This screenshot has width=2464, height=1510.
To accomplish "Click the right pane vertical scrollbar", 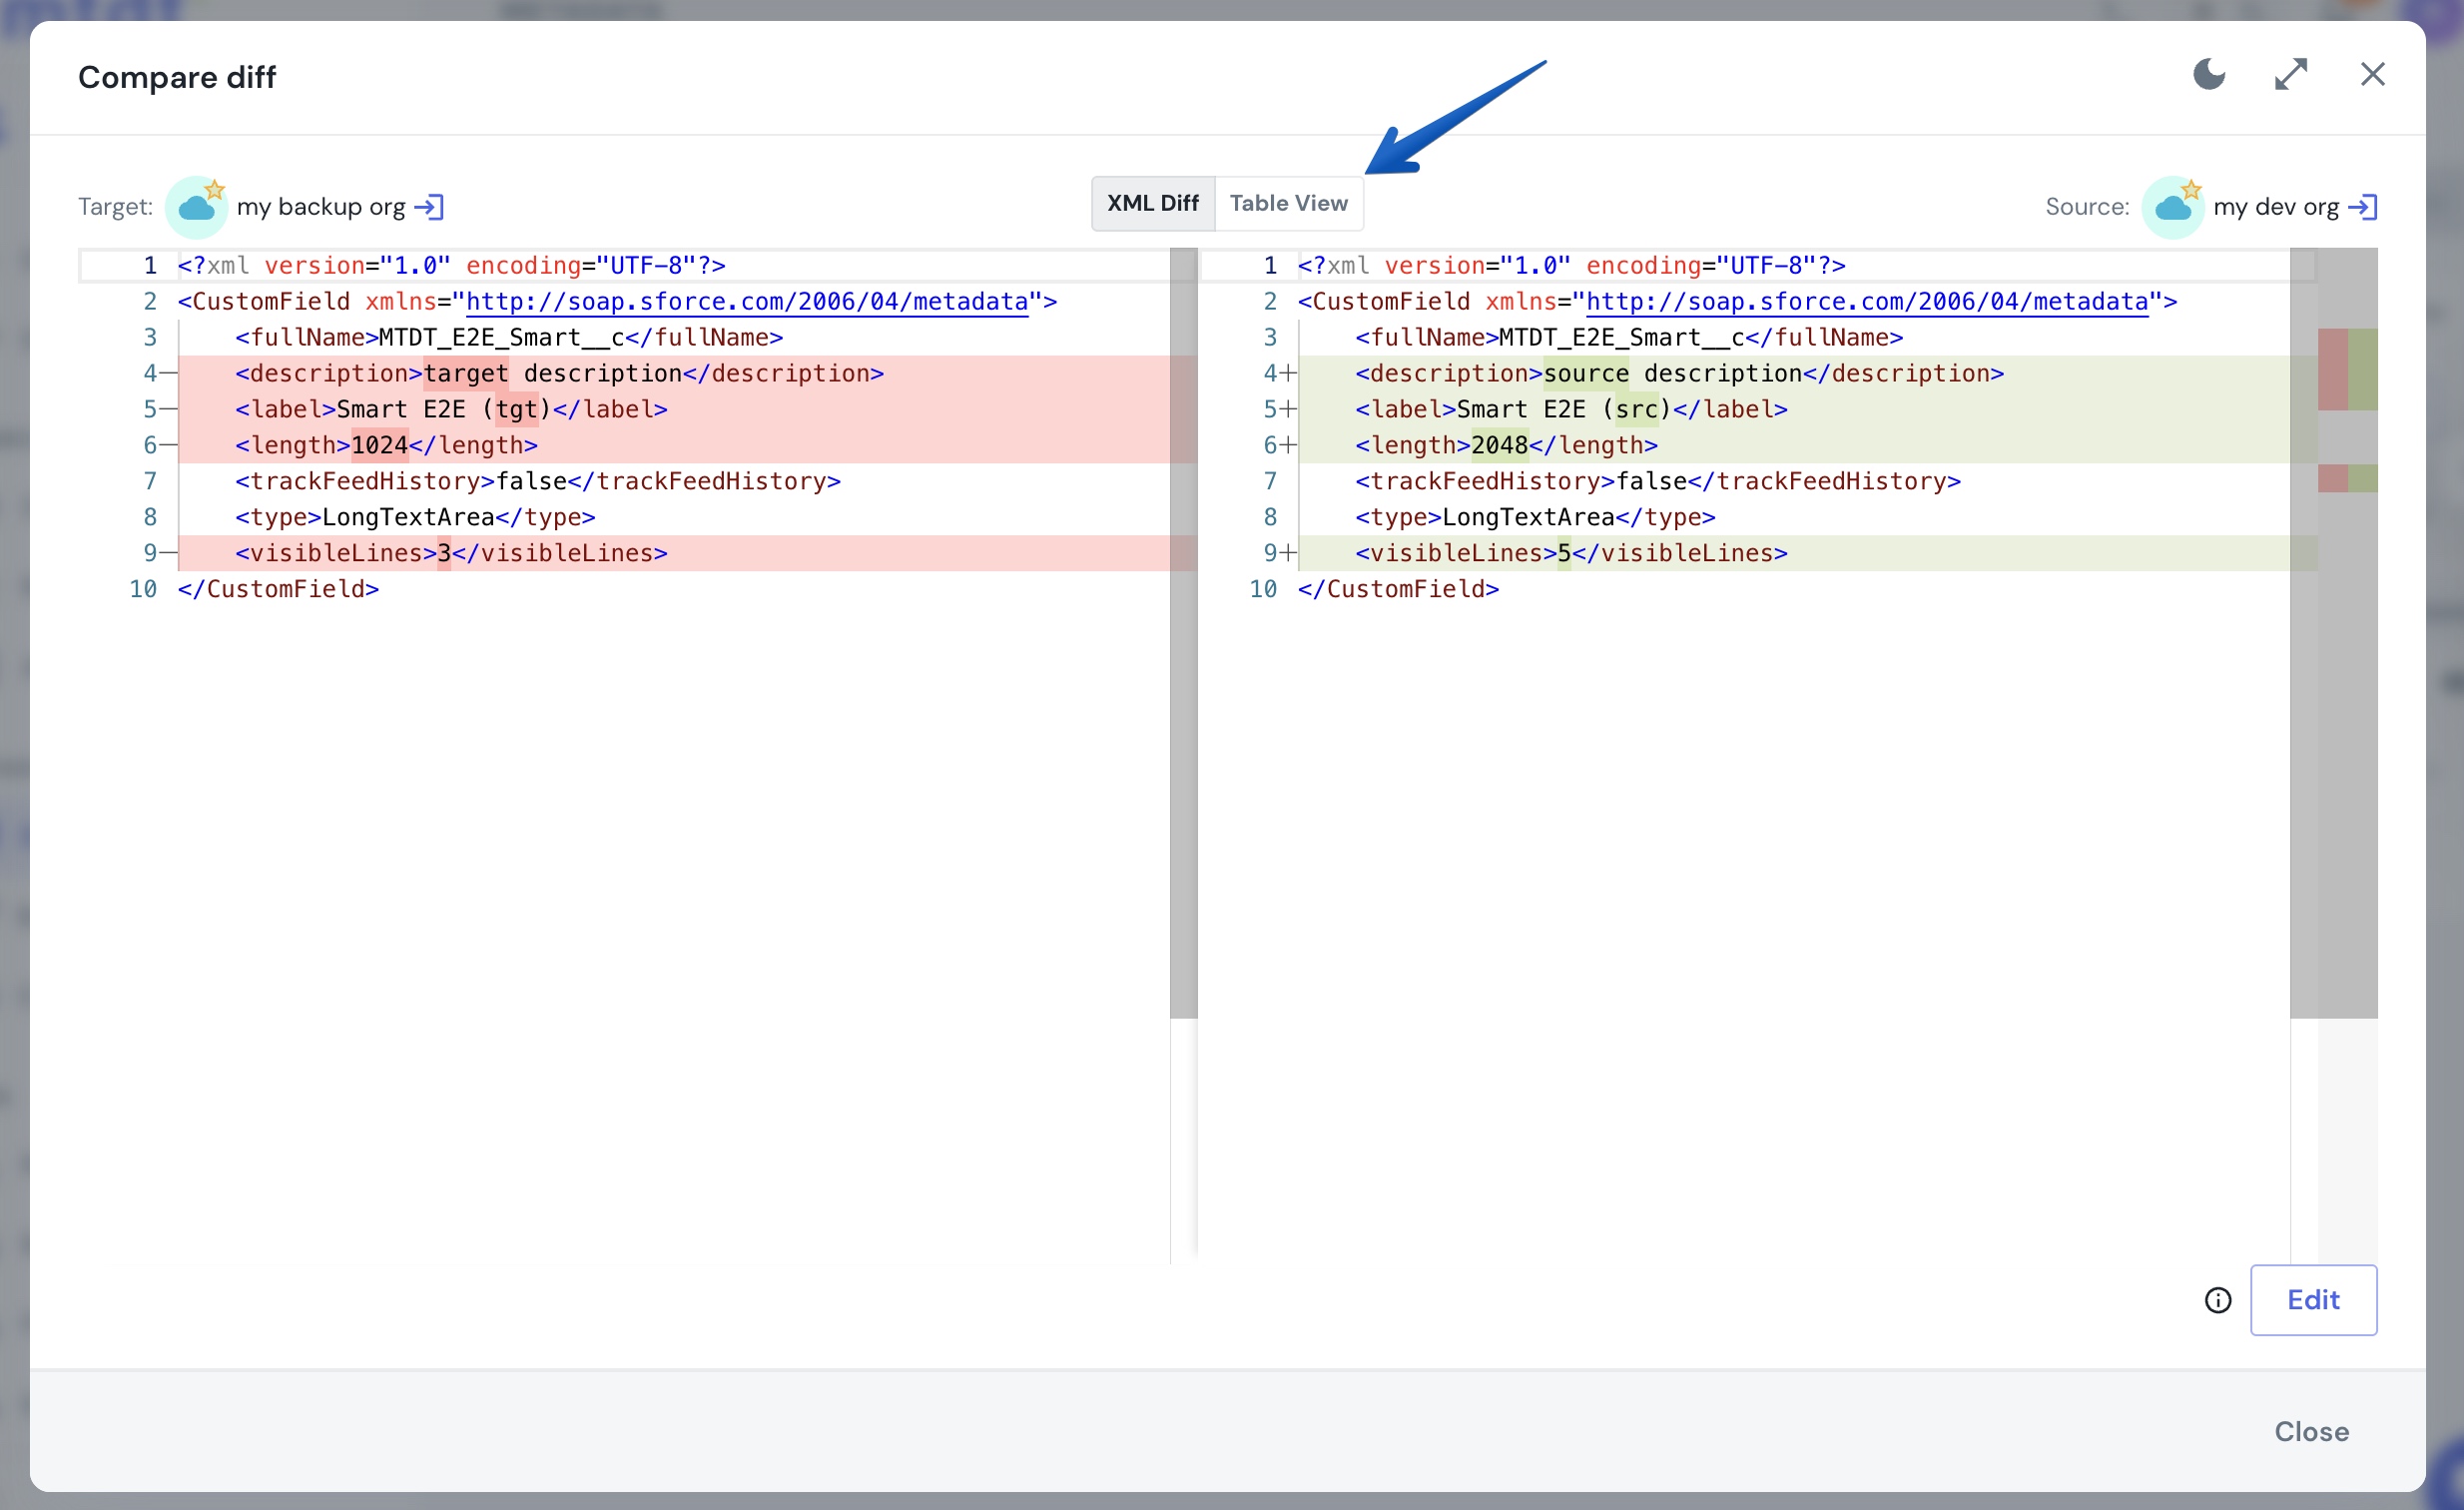I will (x=2303, y=633).
